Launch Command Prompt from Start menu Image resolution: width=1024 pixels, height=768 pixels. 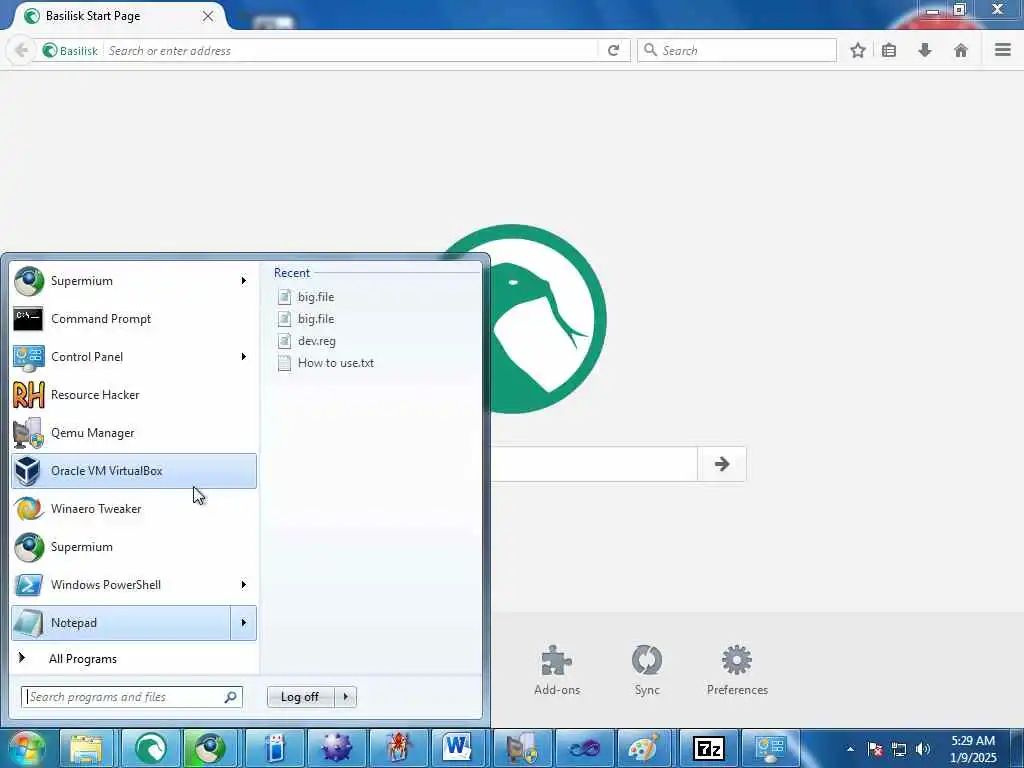click(x=134, y=319)
